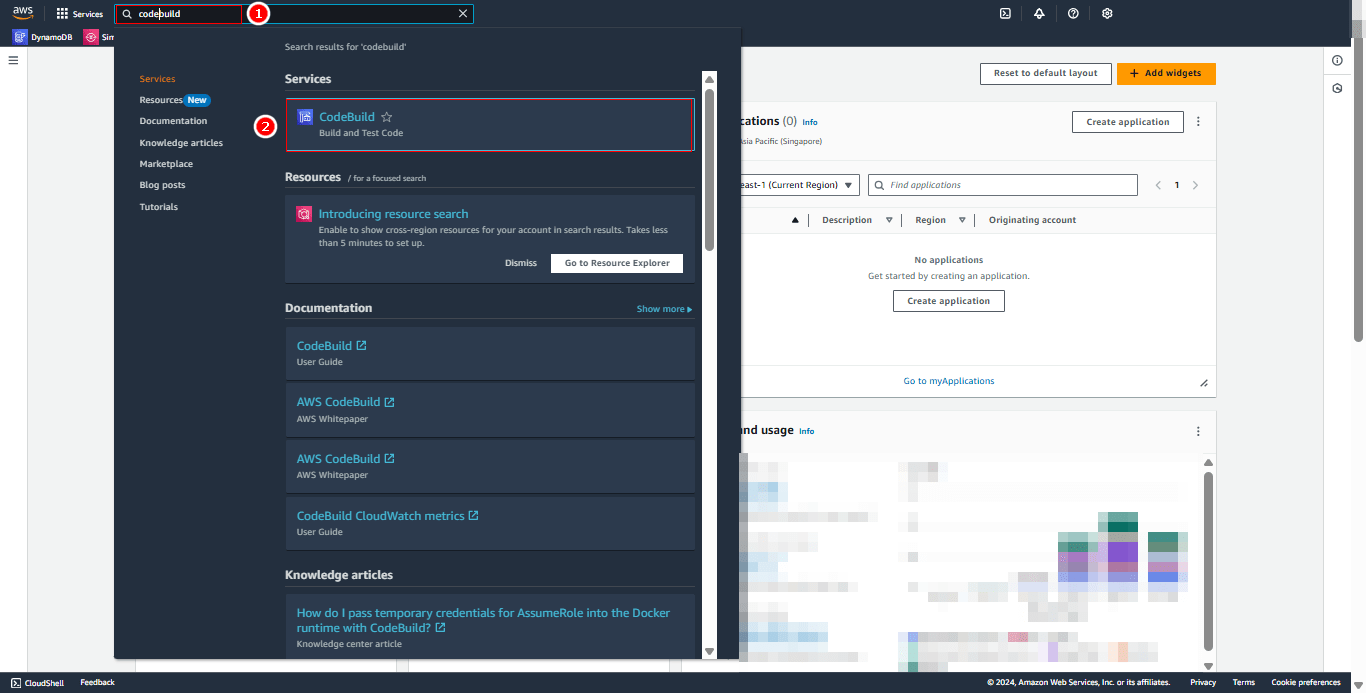Click Info link beside Applications heading
The height and width of the screenshot is (693, 1366).
[x=810, y=122]
